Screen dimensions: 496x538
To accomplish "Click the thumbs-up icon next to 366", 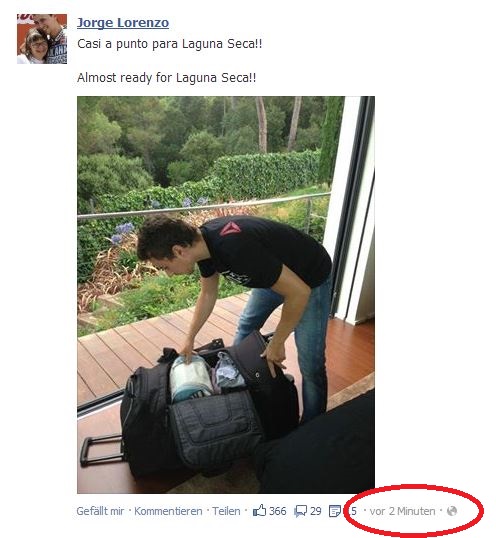I will [259, 511].
